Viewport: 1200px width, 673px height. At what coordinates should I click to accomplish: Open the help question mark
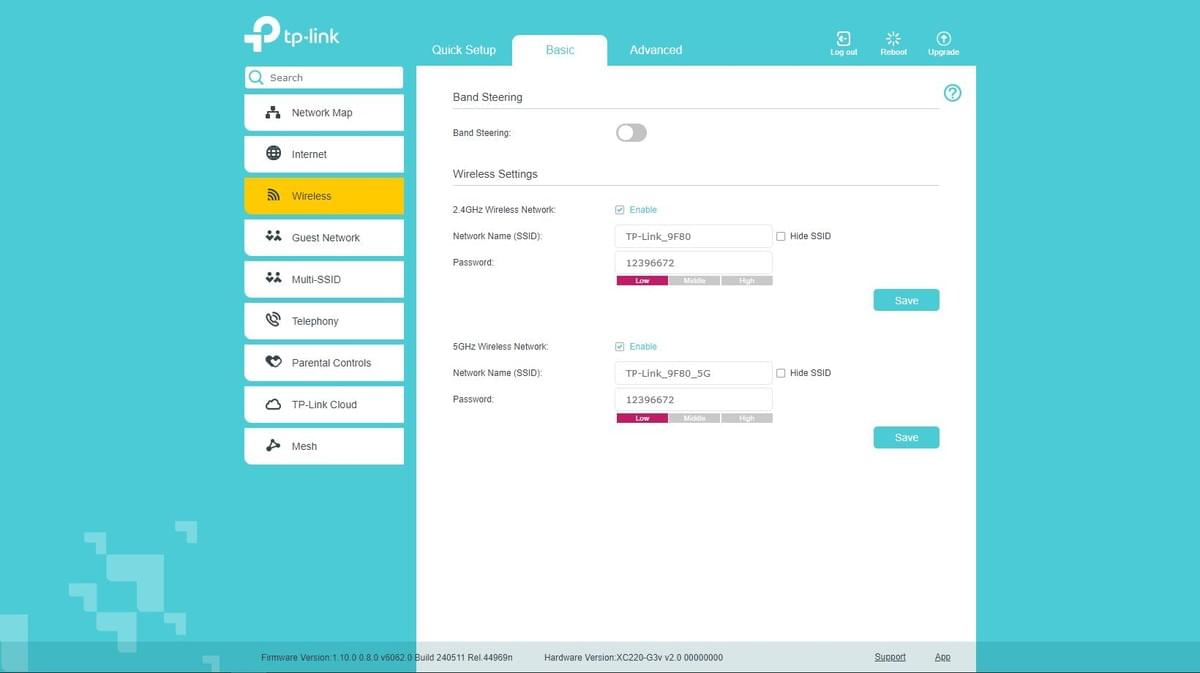[952, 93]
